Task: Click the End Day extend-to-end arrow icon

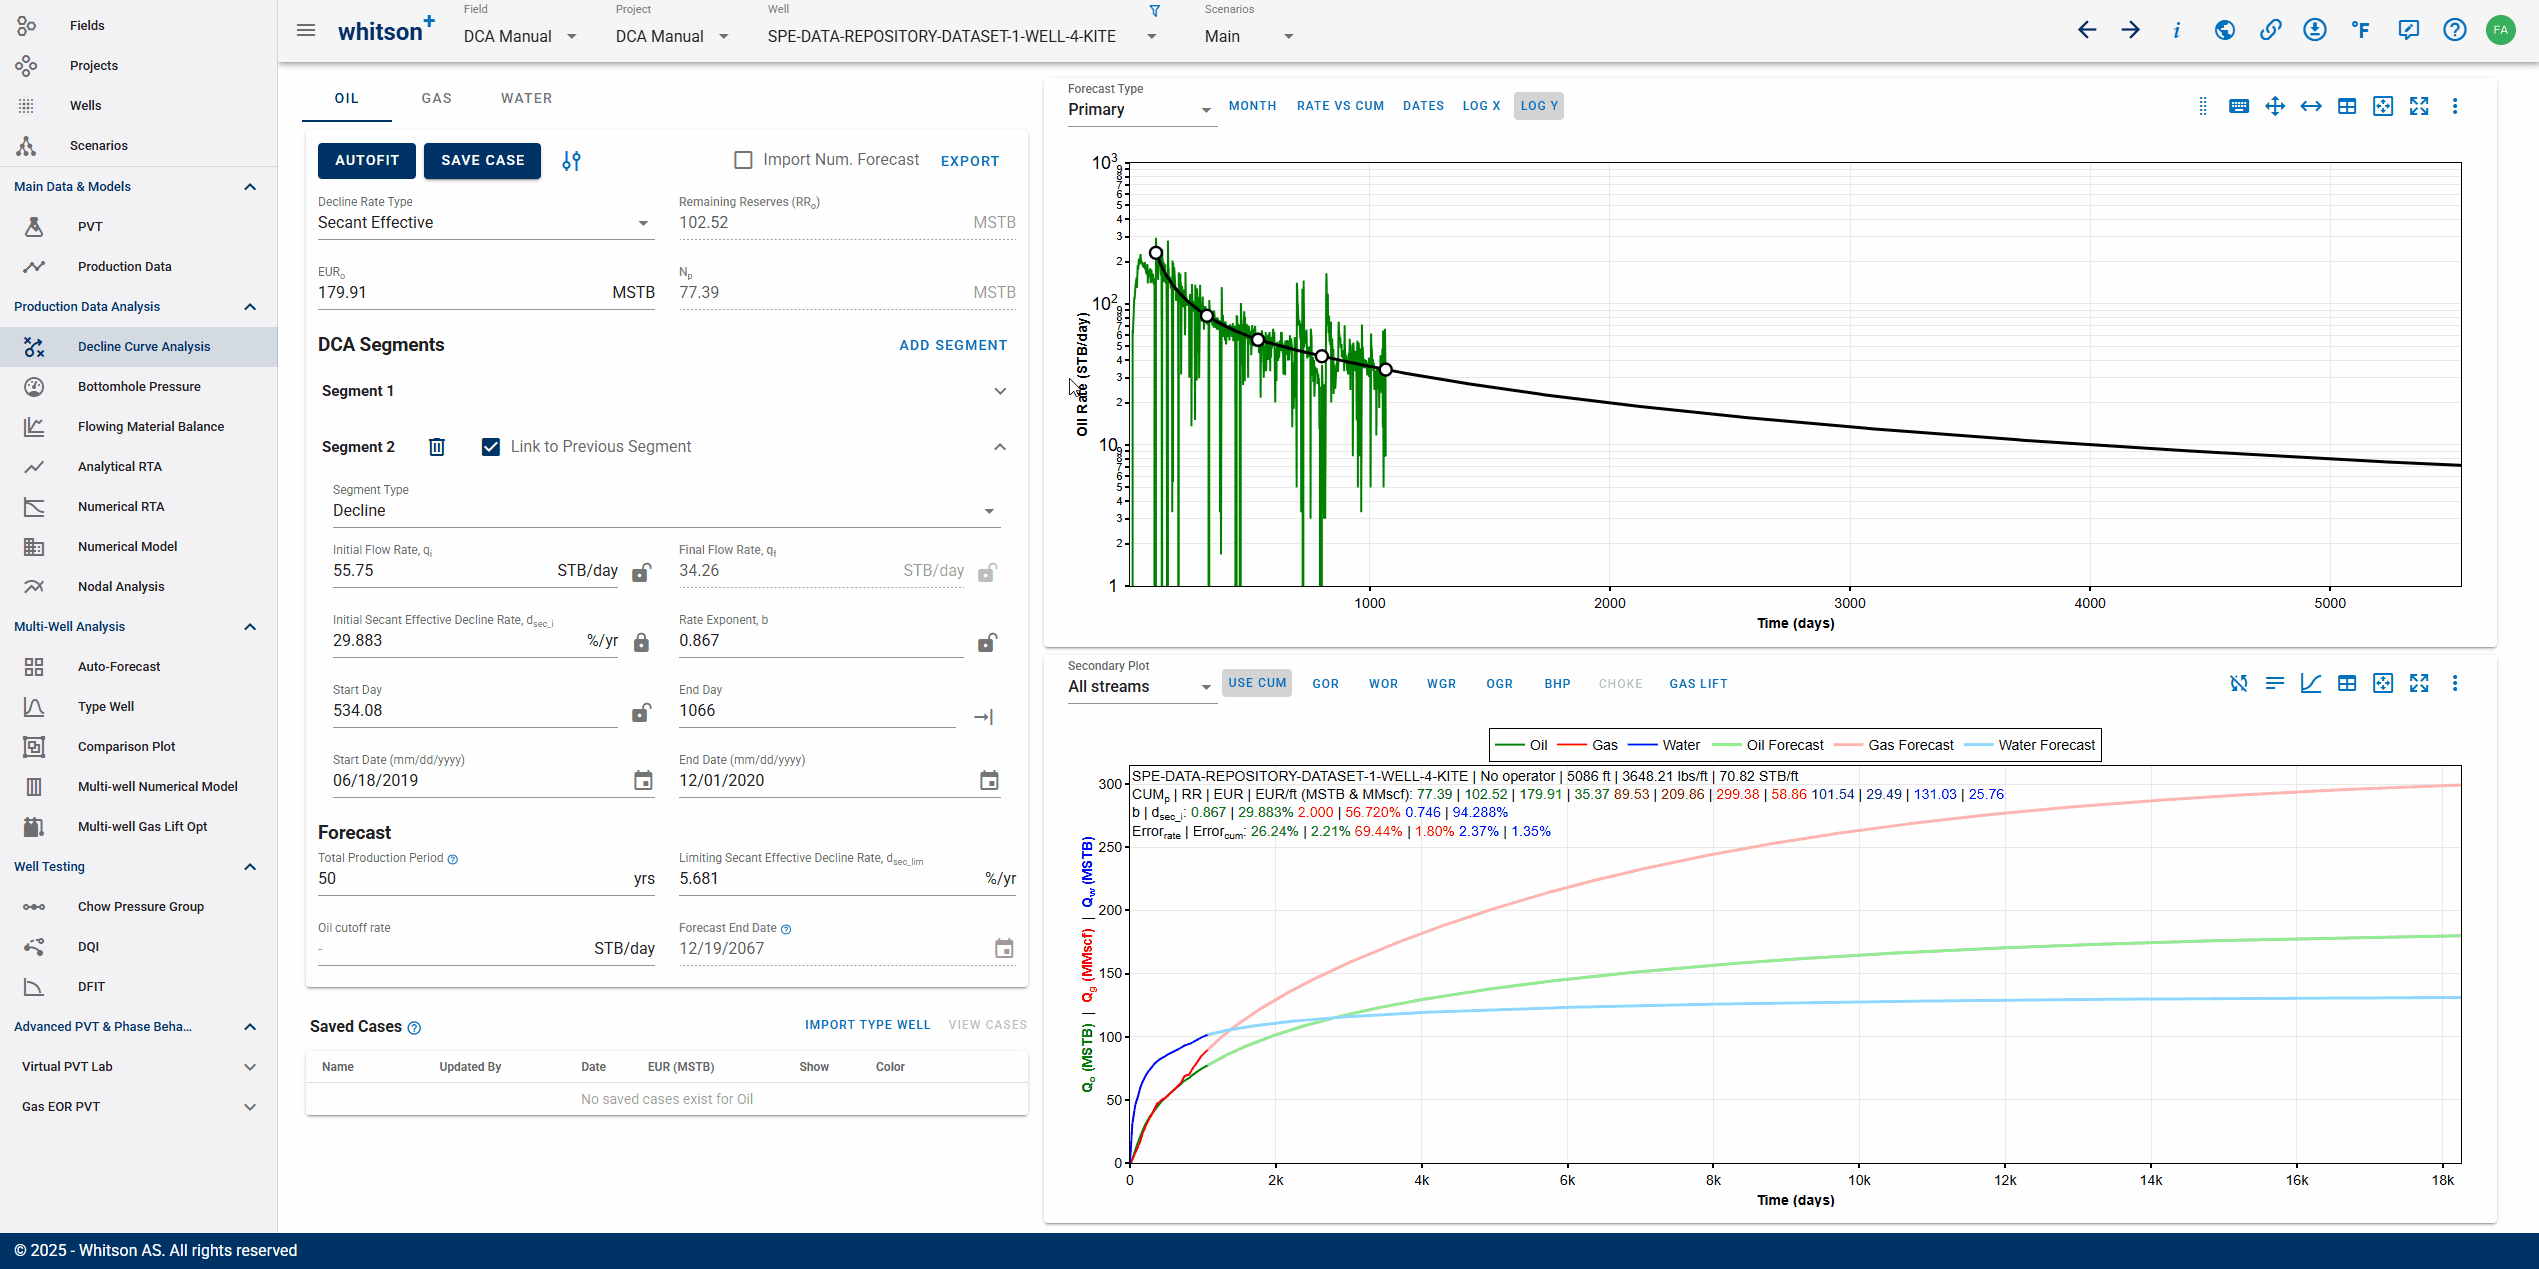Action: pos(984,717)
